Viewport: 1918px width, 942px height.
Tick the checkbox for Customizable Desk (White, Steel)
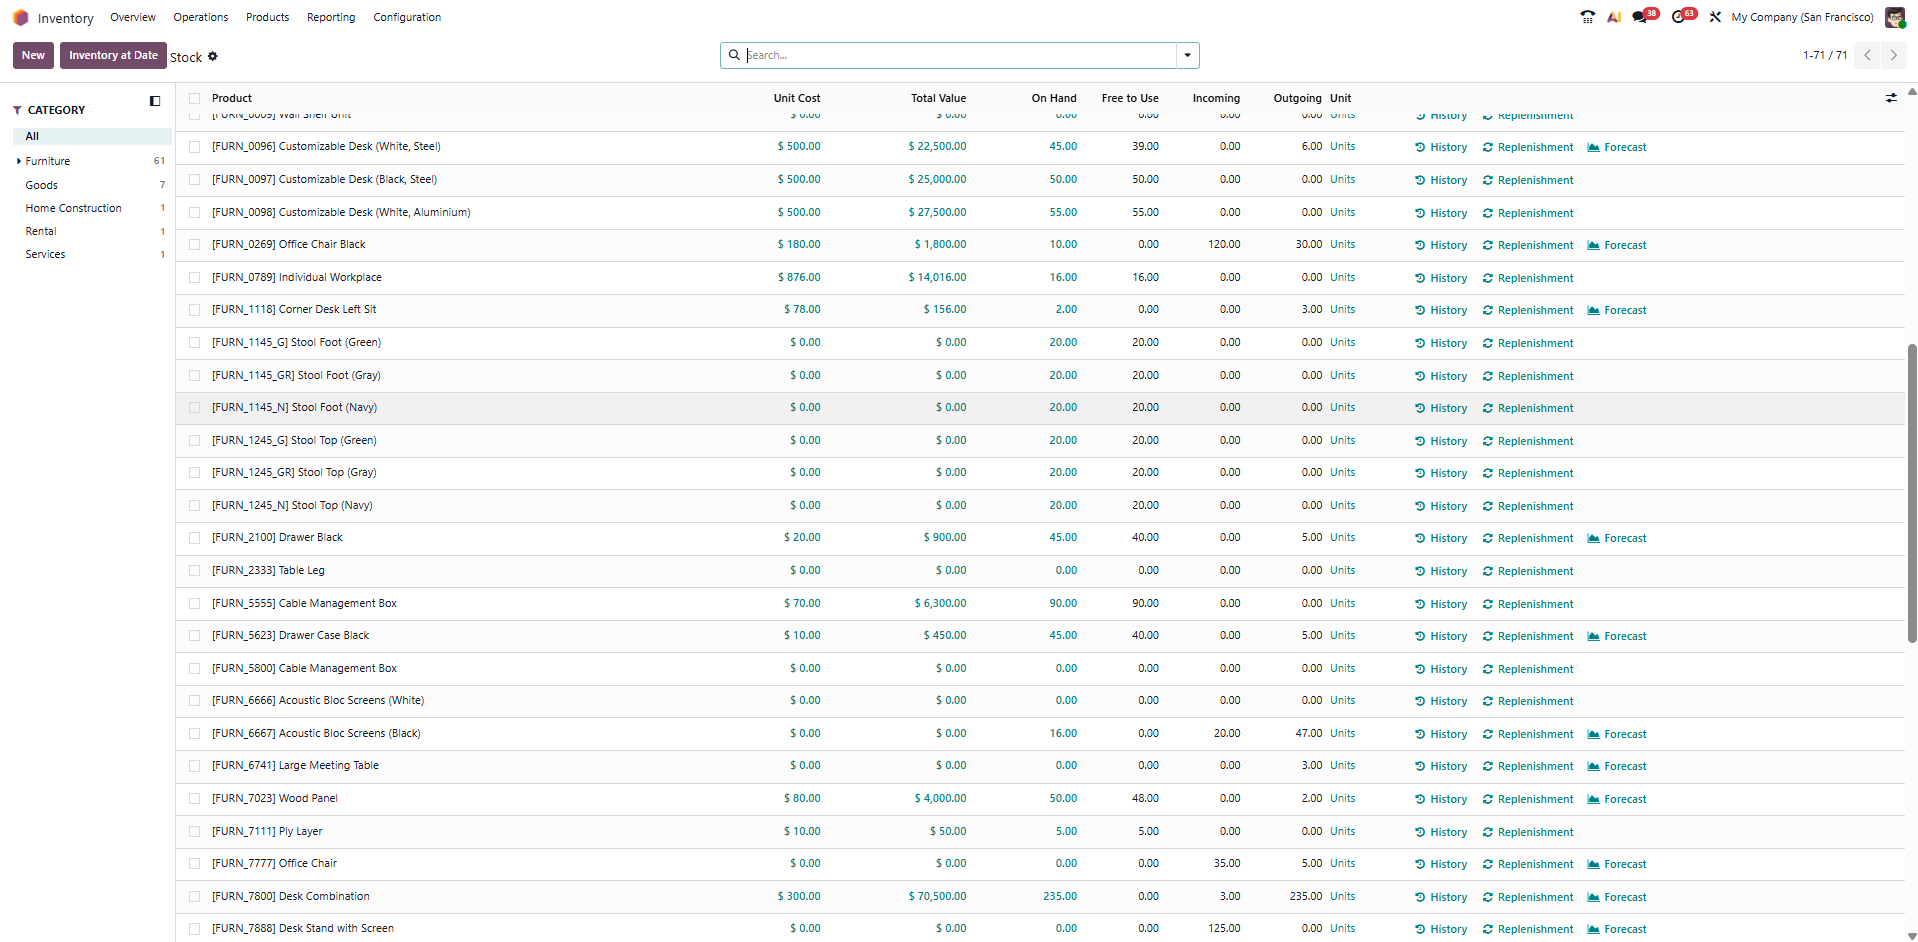[194, 146]
